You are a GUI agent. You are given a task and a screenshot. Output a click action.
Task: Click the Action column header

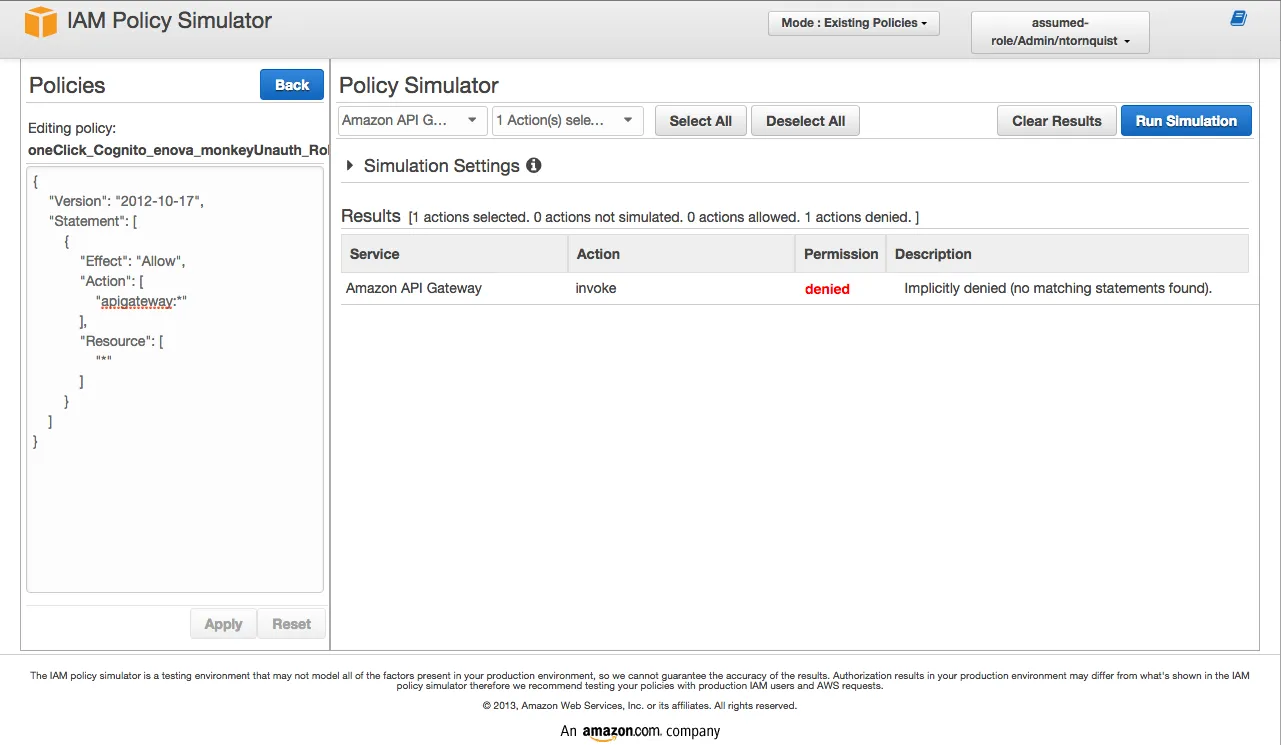pos(682,254)
